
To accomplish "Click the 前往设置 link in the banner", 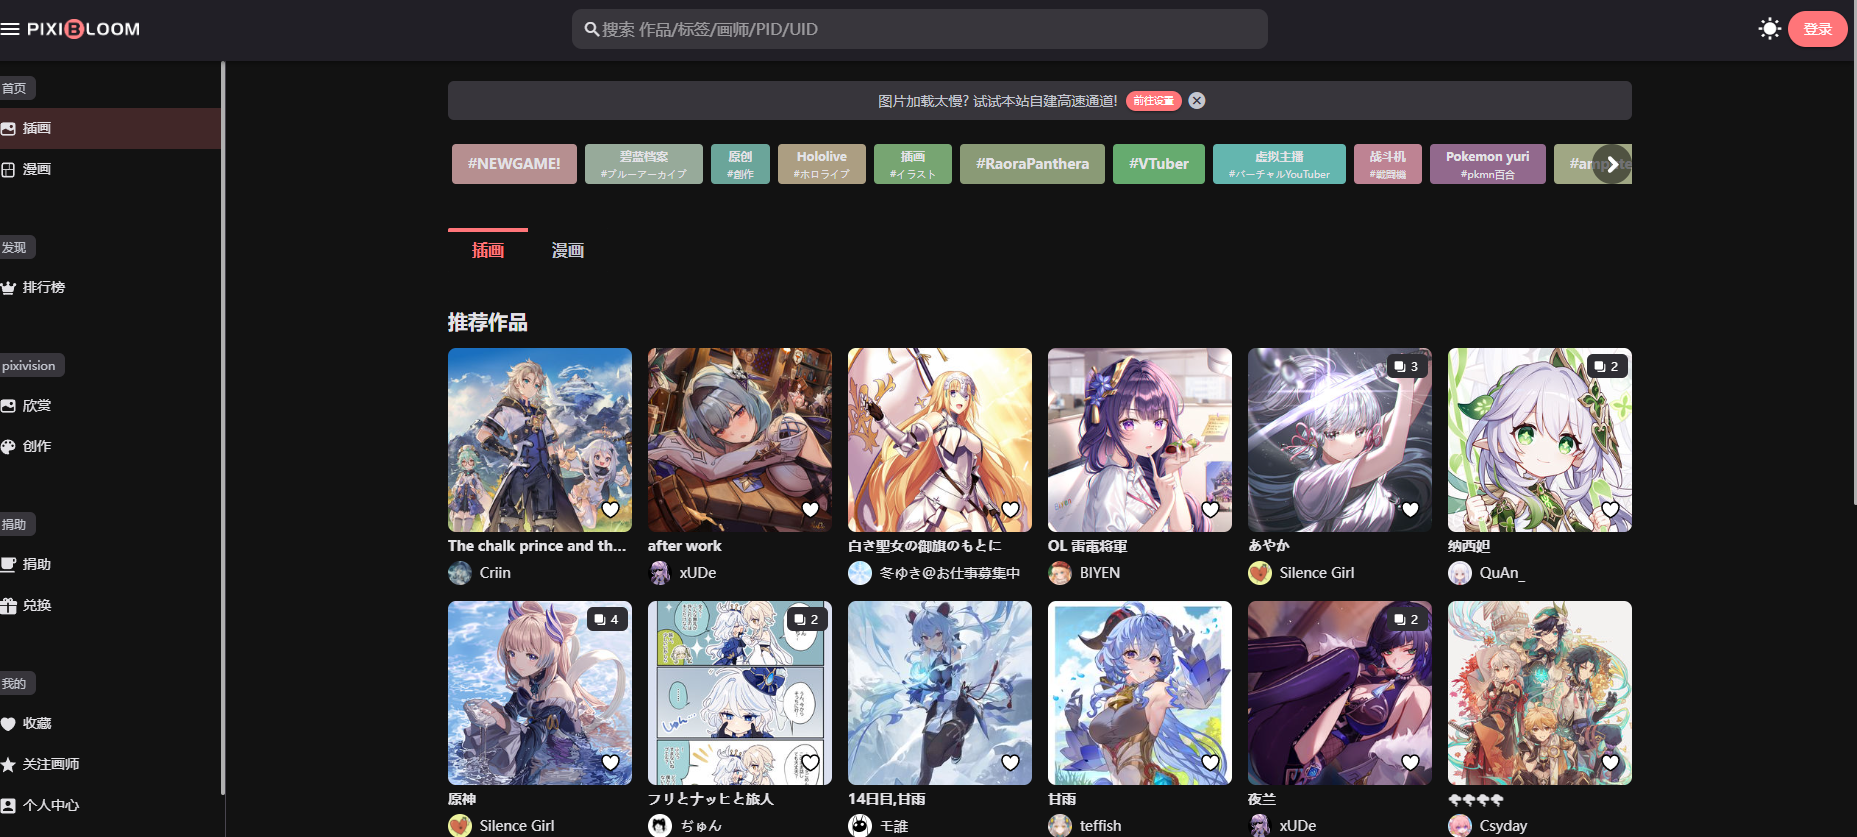I will pyautogui.click(x=1153, y=101).
